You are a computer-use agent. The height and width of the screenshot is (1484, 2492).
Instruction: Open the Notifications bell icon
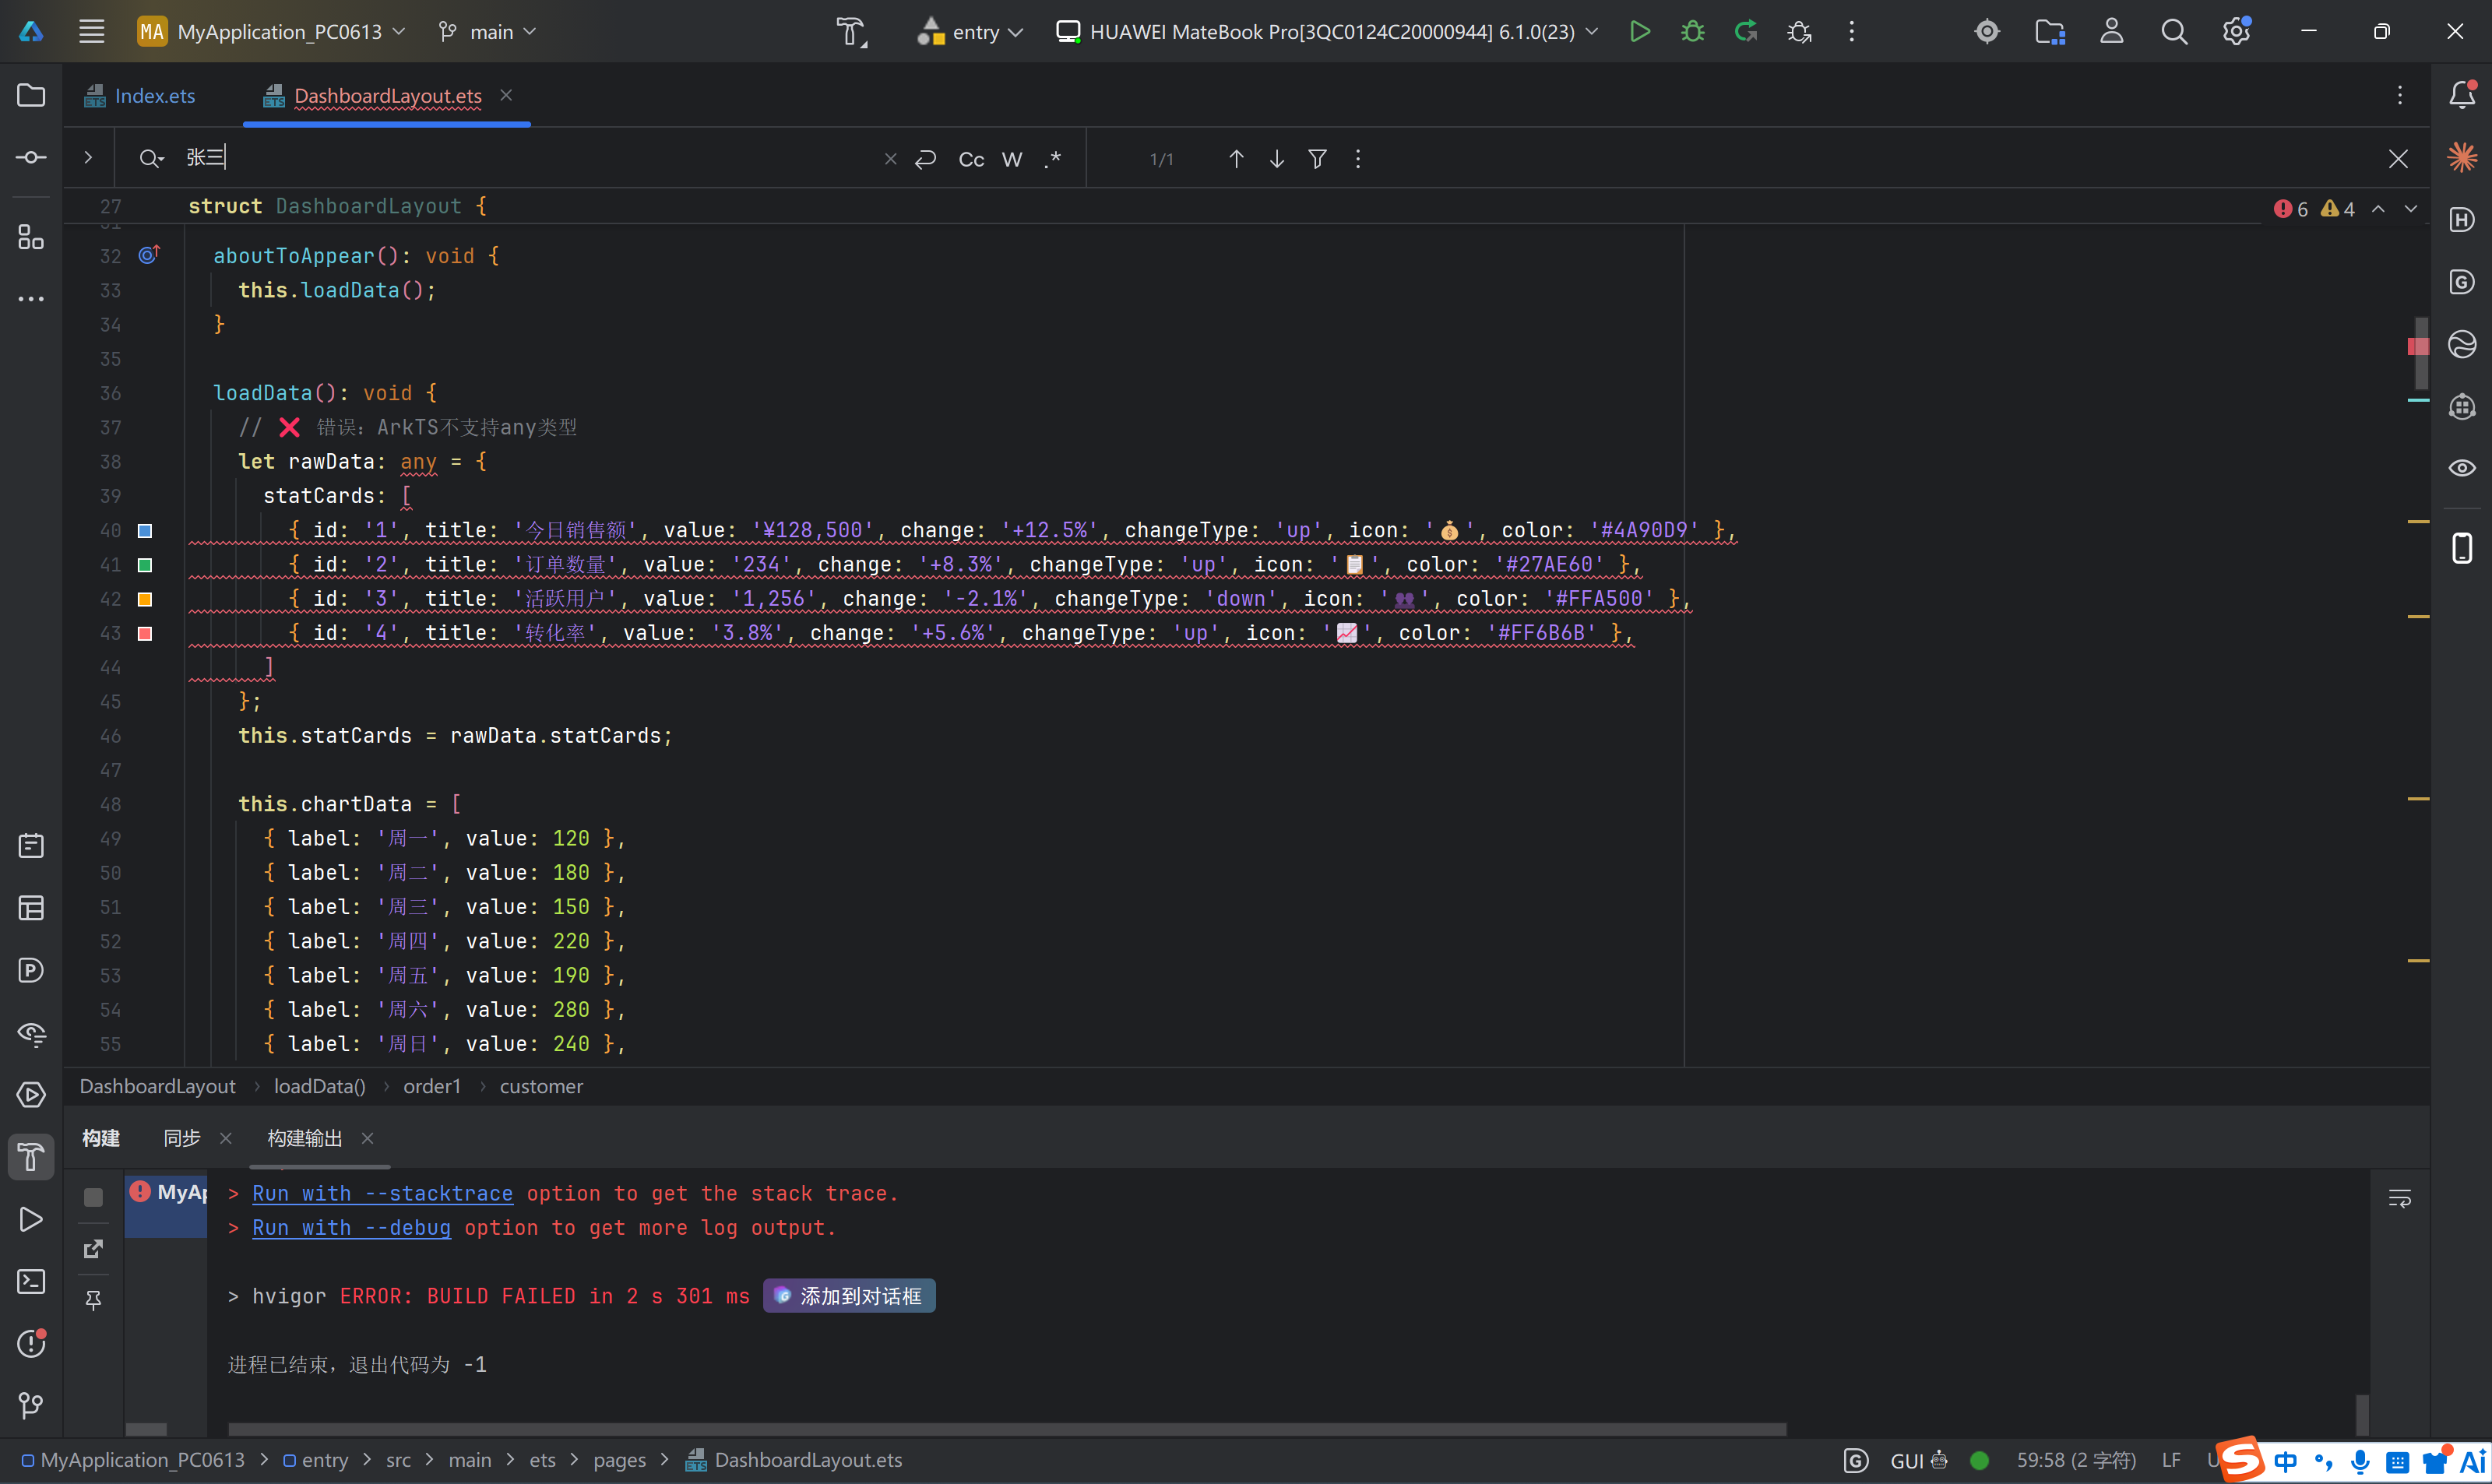pos(2462,96)
